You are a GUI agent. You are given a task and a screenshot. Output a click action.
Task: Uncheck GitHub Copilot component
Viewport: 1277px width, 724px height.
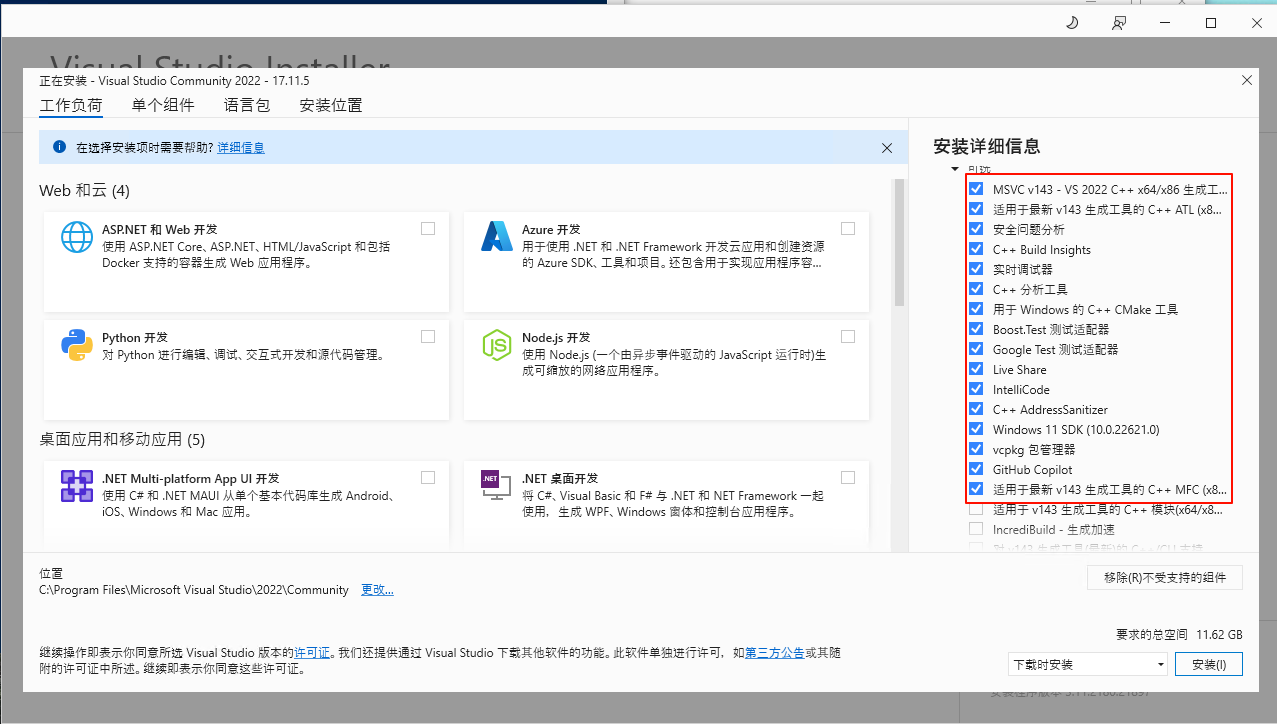point(976,469)
